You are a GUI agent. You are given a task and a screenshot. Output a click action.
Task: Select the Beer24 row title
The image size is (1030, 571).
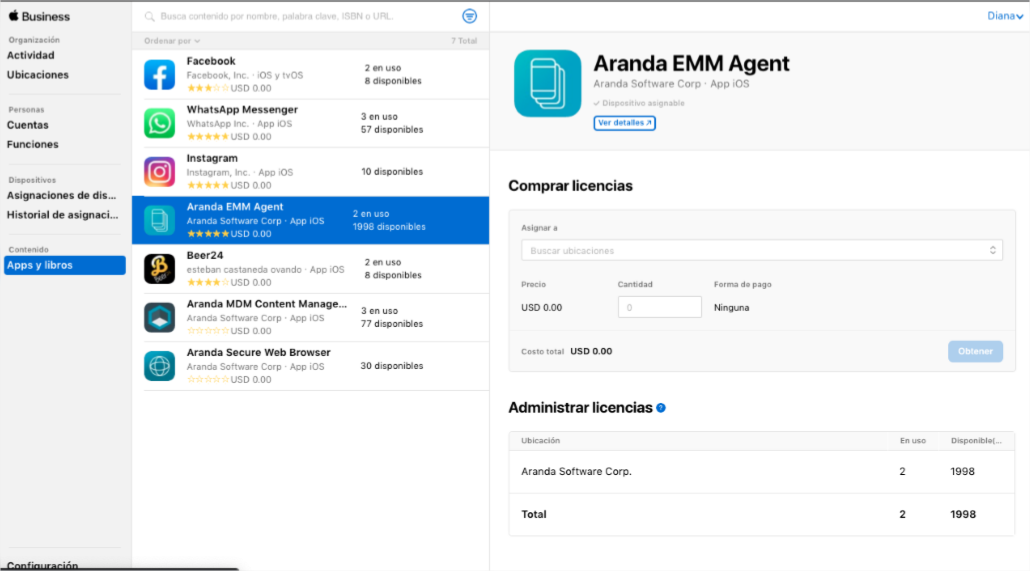(x=205, y=256)
